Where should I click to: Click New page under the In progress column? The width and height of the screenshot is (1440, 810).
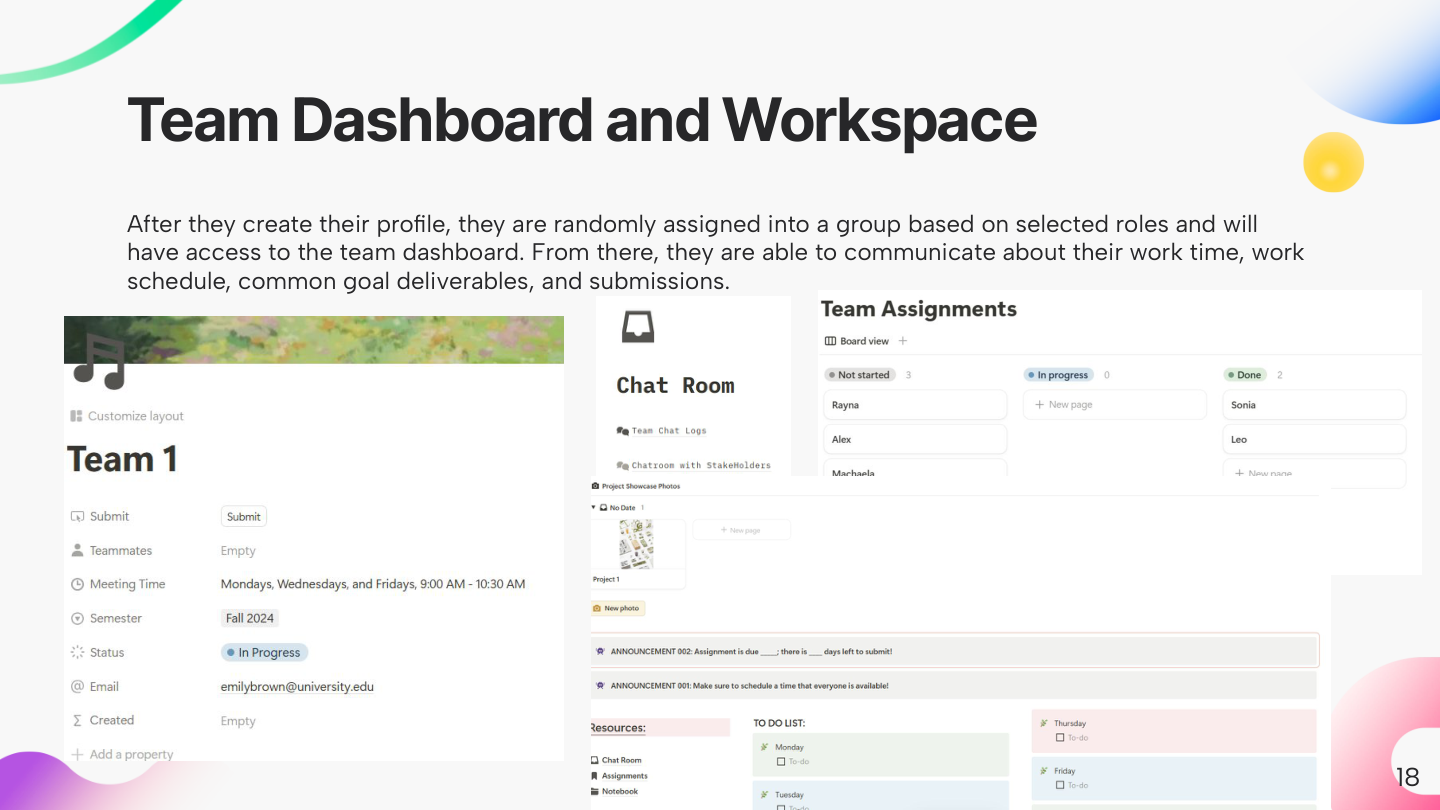(1115, 405)
